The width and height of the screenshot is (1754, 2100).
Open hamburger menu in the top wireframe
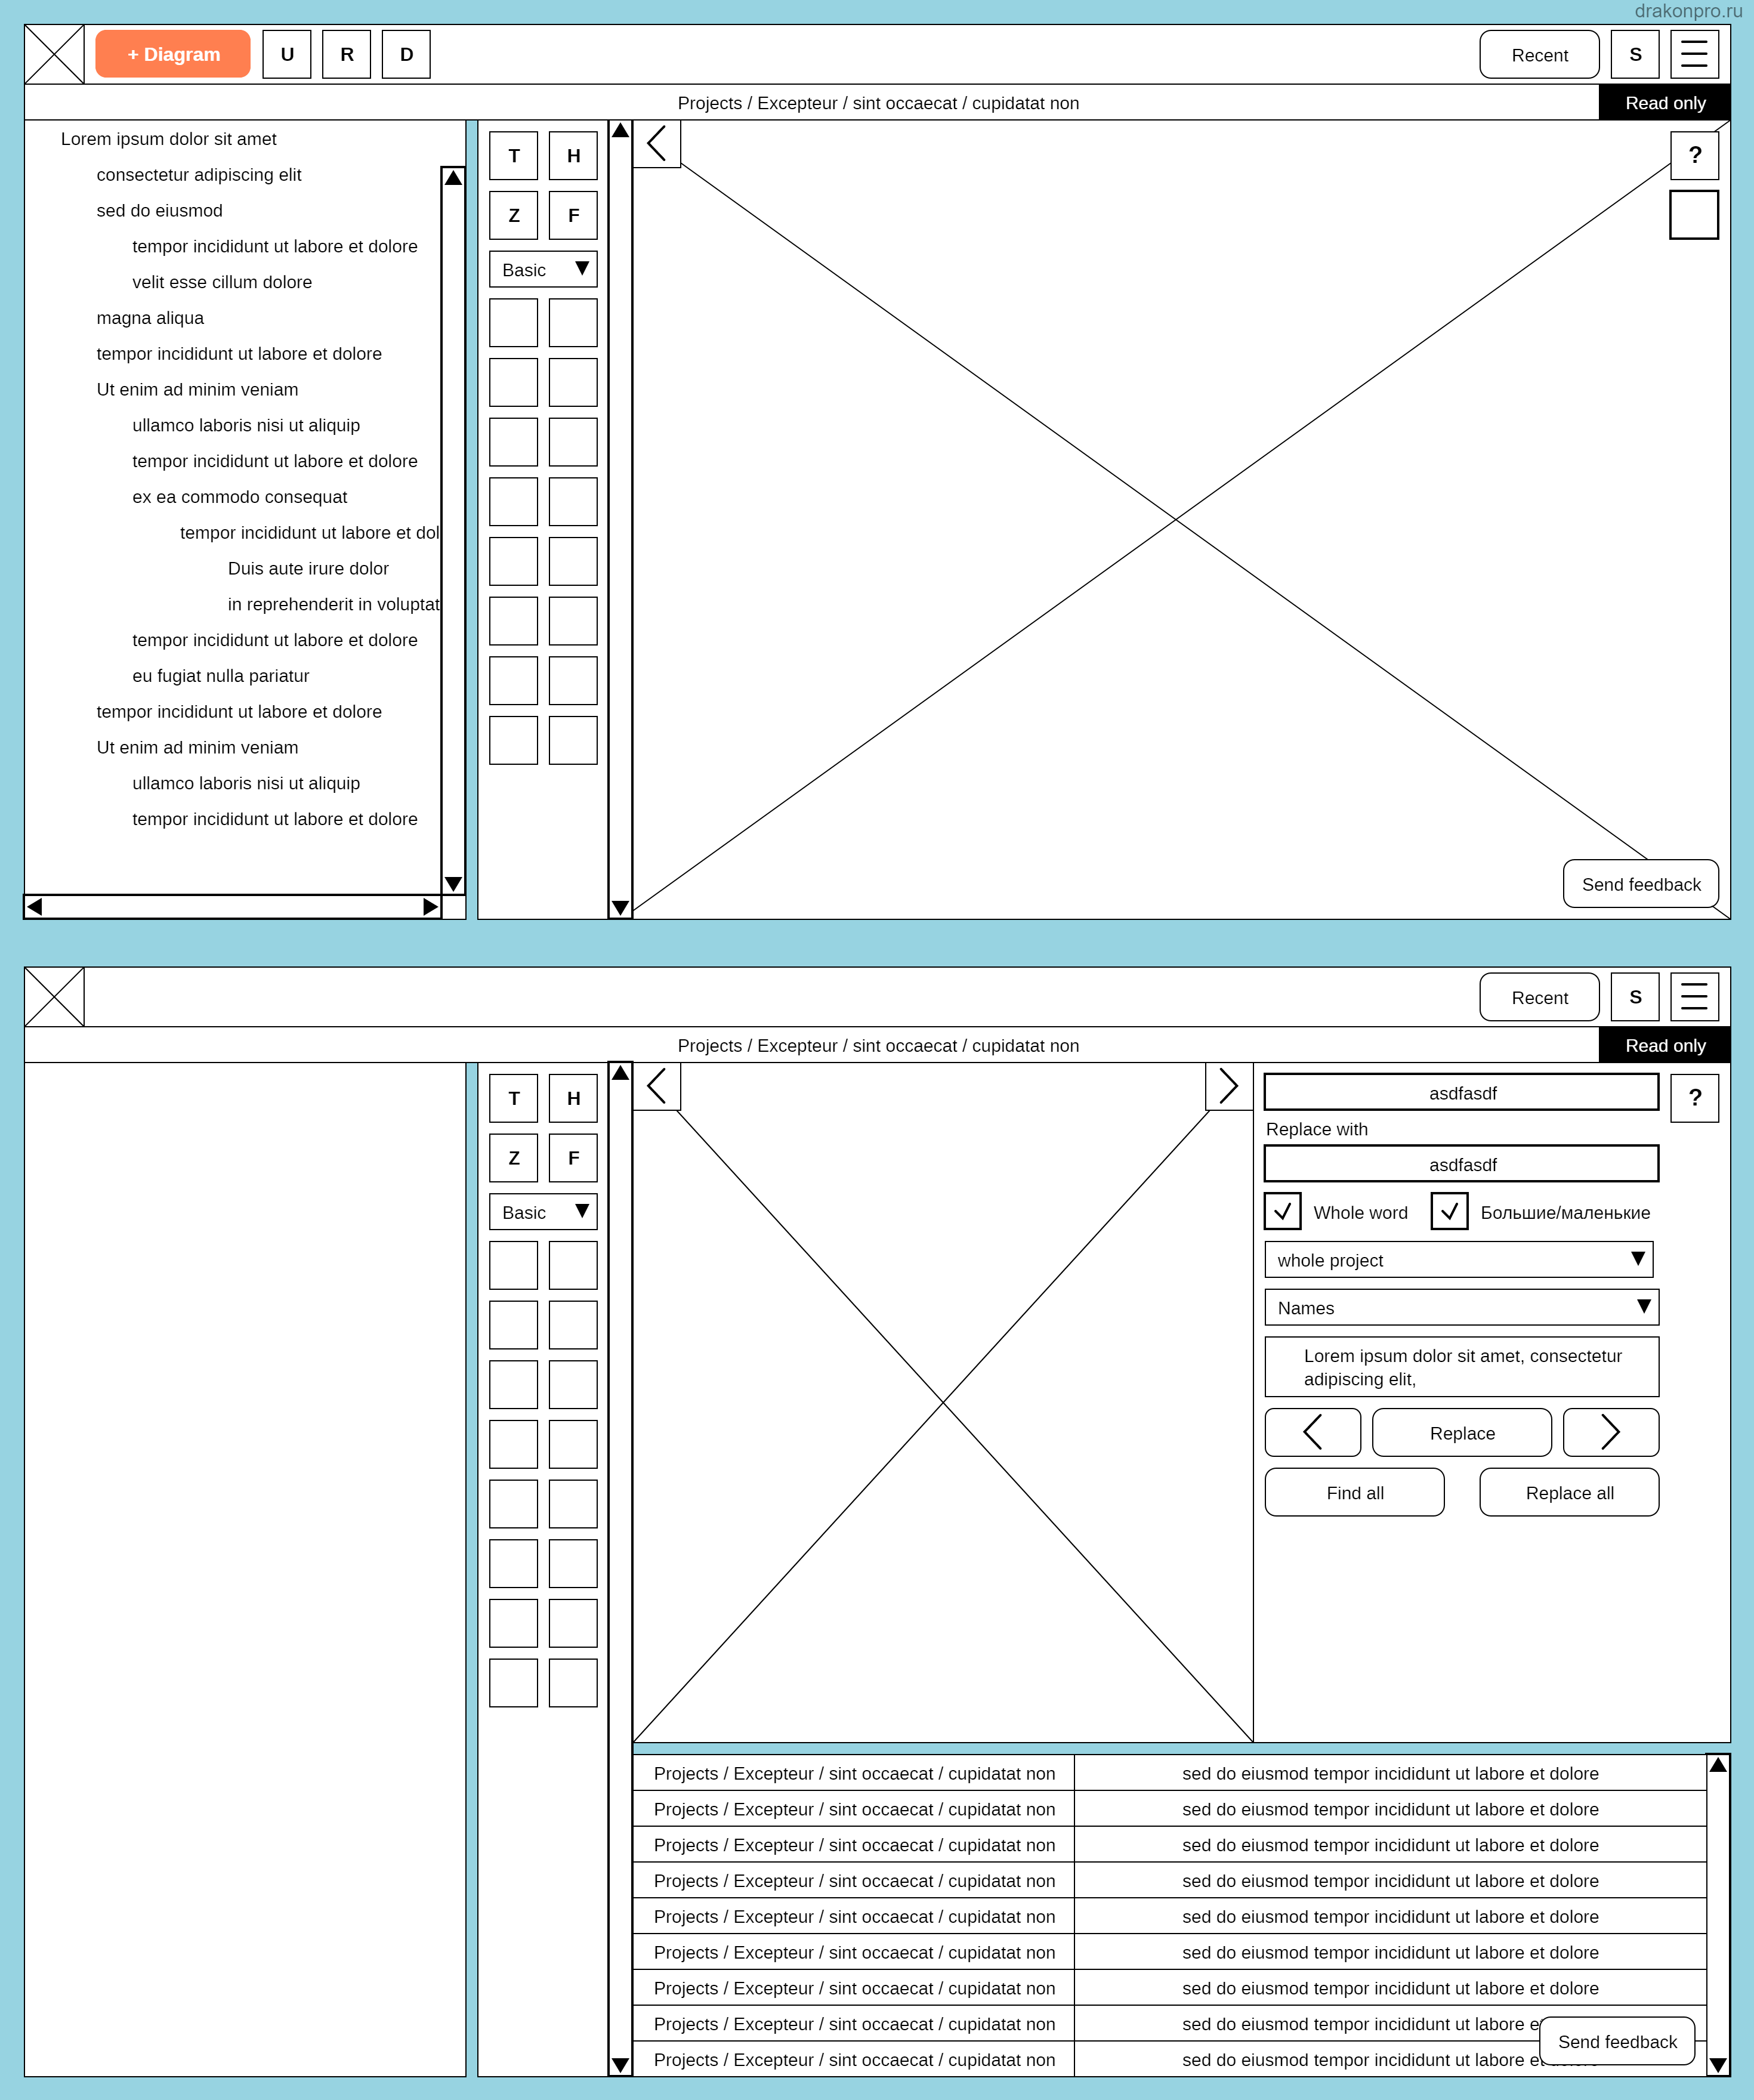(x=1694, y=54)
